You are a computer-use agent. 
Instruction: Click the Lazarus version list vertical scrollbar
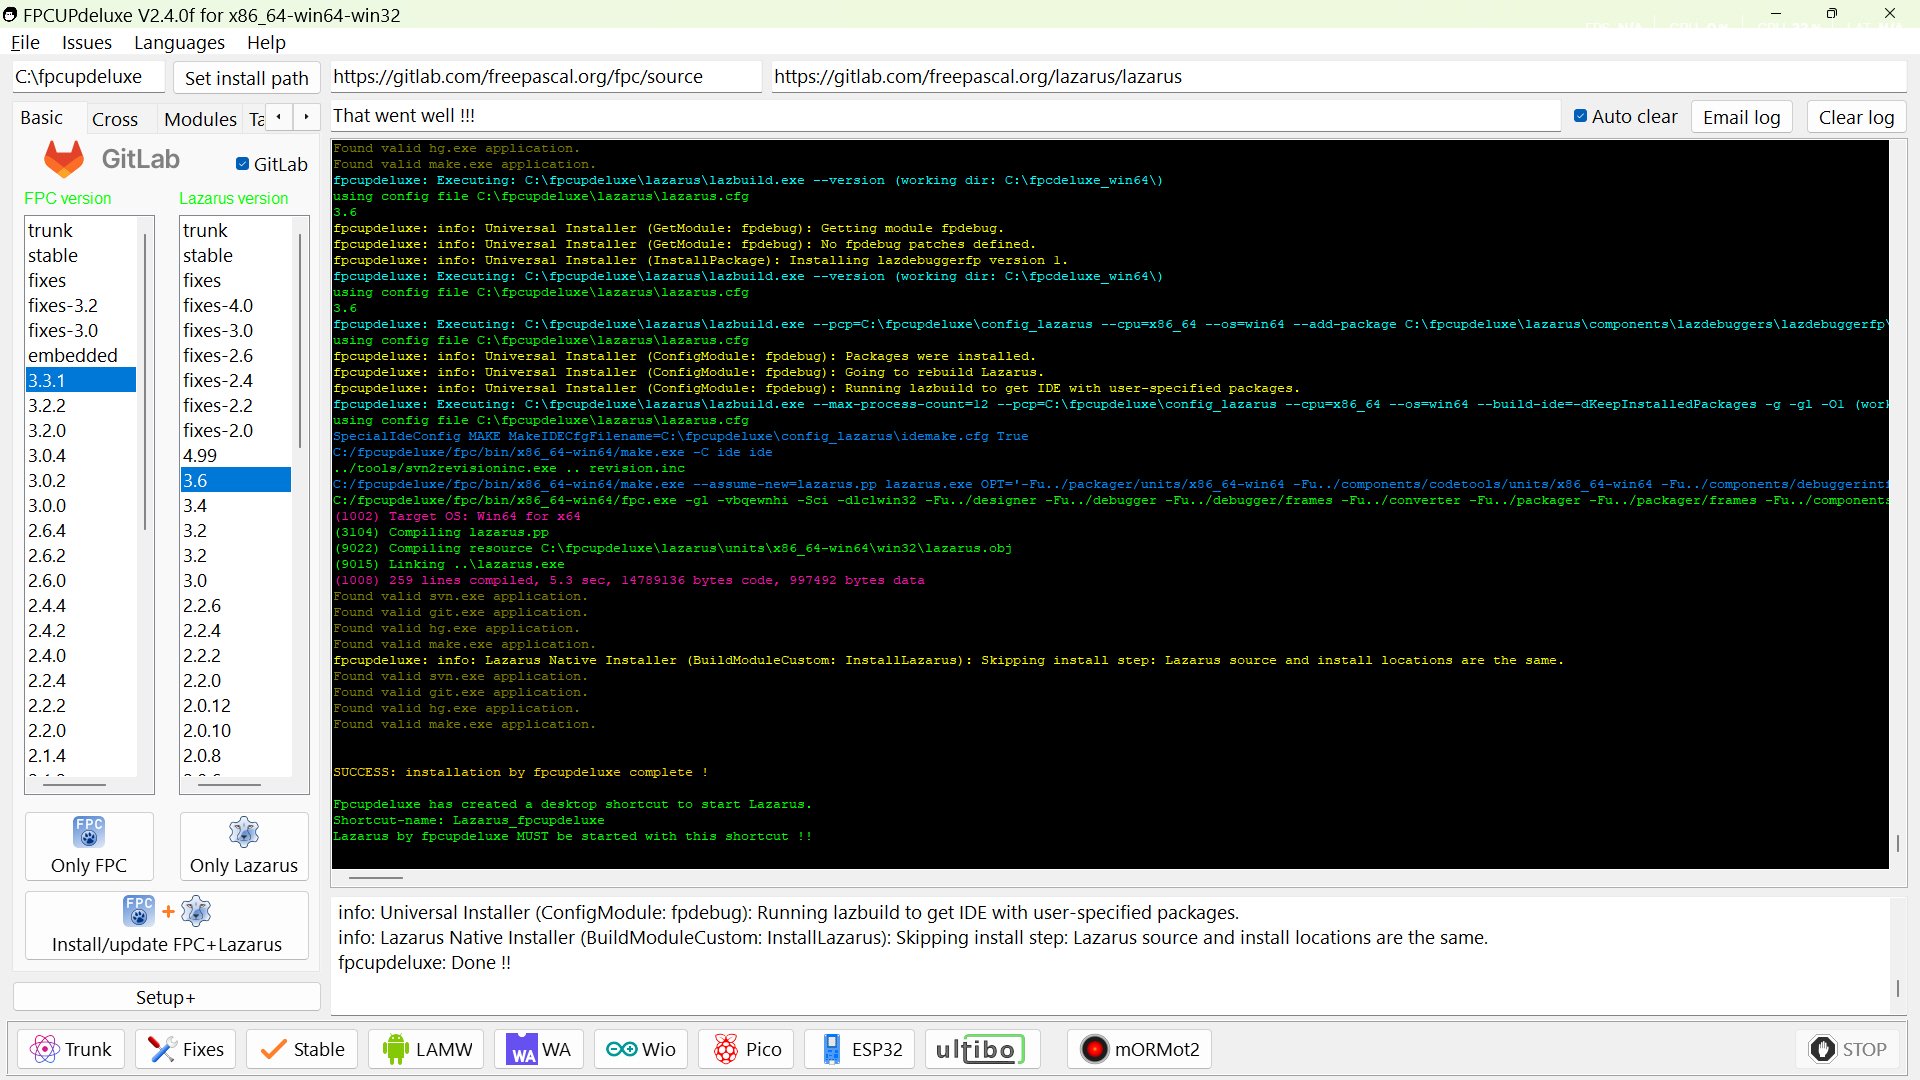click(x=300, y=340)
